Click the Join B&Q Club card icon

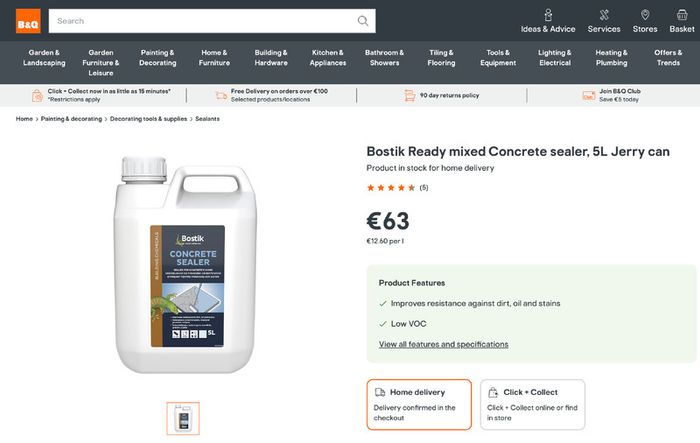(588, 96)
